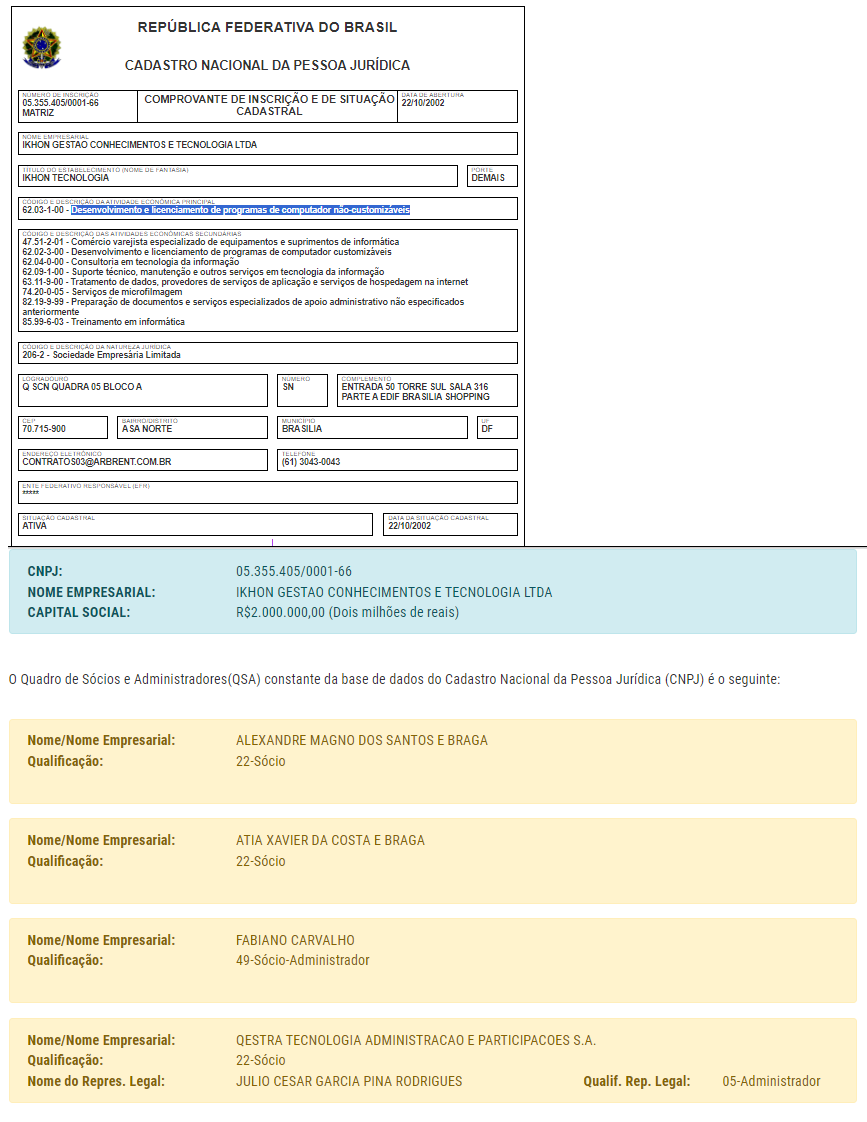Screen dimensions: 867x1122
Task: Click the number field value 'SN'
Action: (x=288, y=386)
